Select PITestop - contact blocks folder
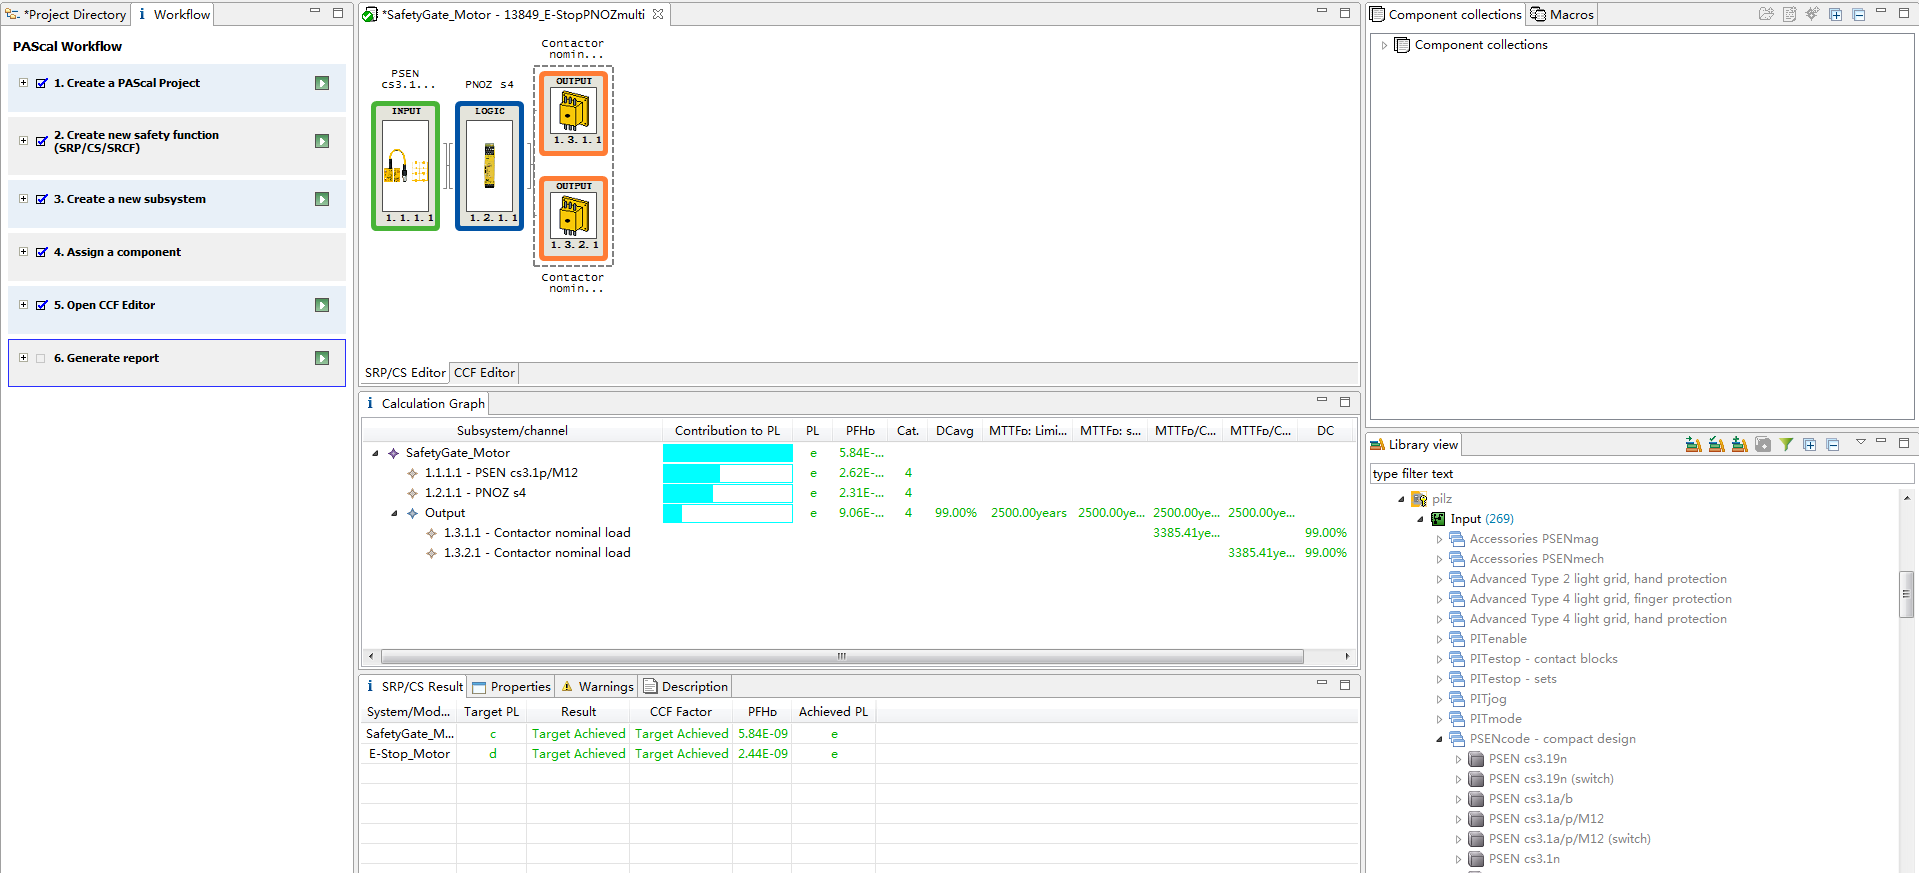The width and height of the screenshot is (1919, 873). point(1543,659)
